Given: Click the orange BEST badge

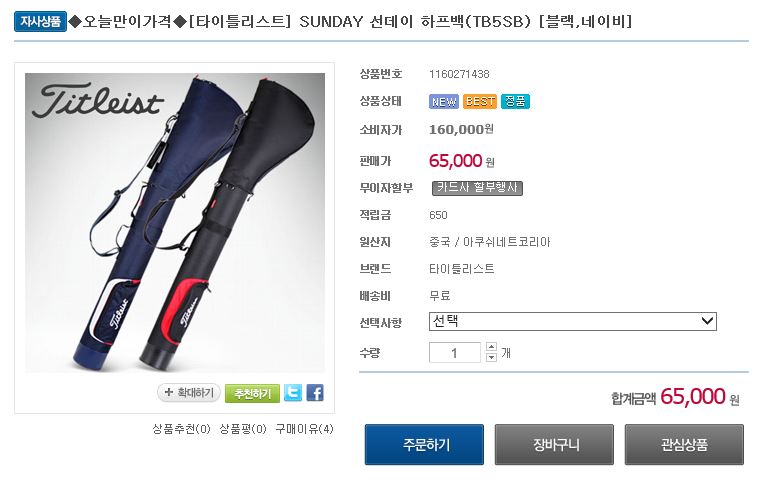Looking at the screenshot, I should coord(480,101).
